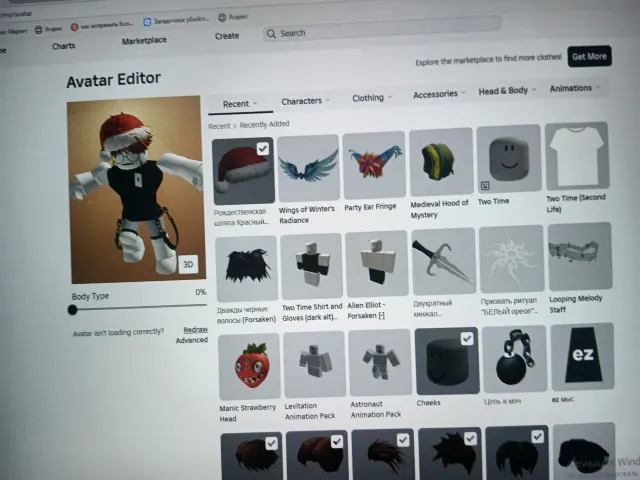Select the ez cape item
The width and height of the screenshot is (640, 480).
click(x=582, y=357)
